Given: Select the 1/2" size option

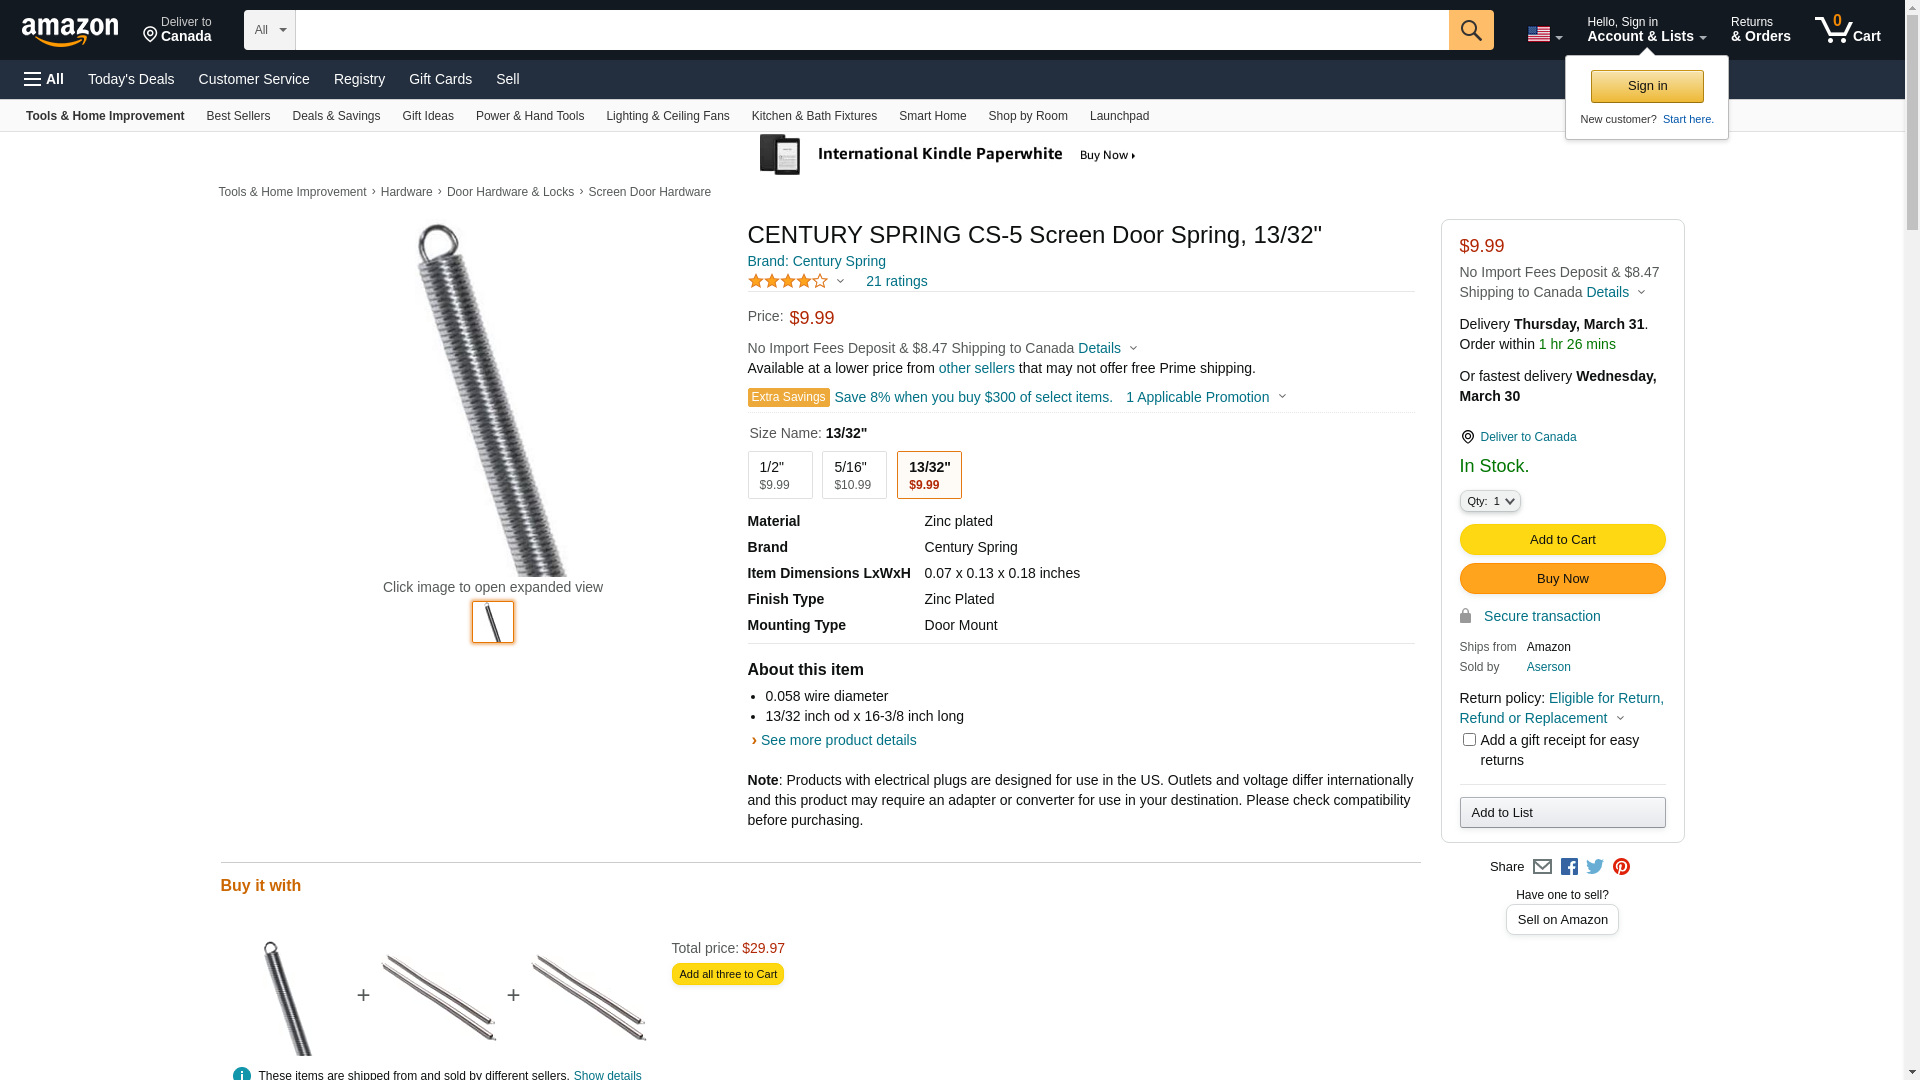Looking at the screenshot, I should pos(780,475).
